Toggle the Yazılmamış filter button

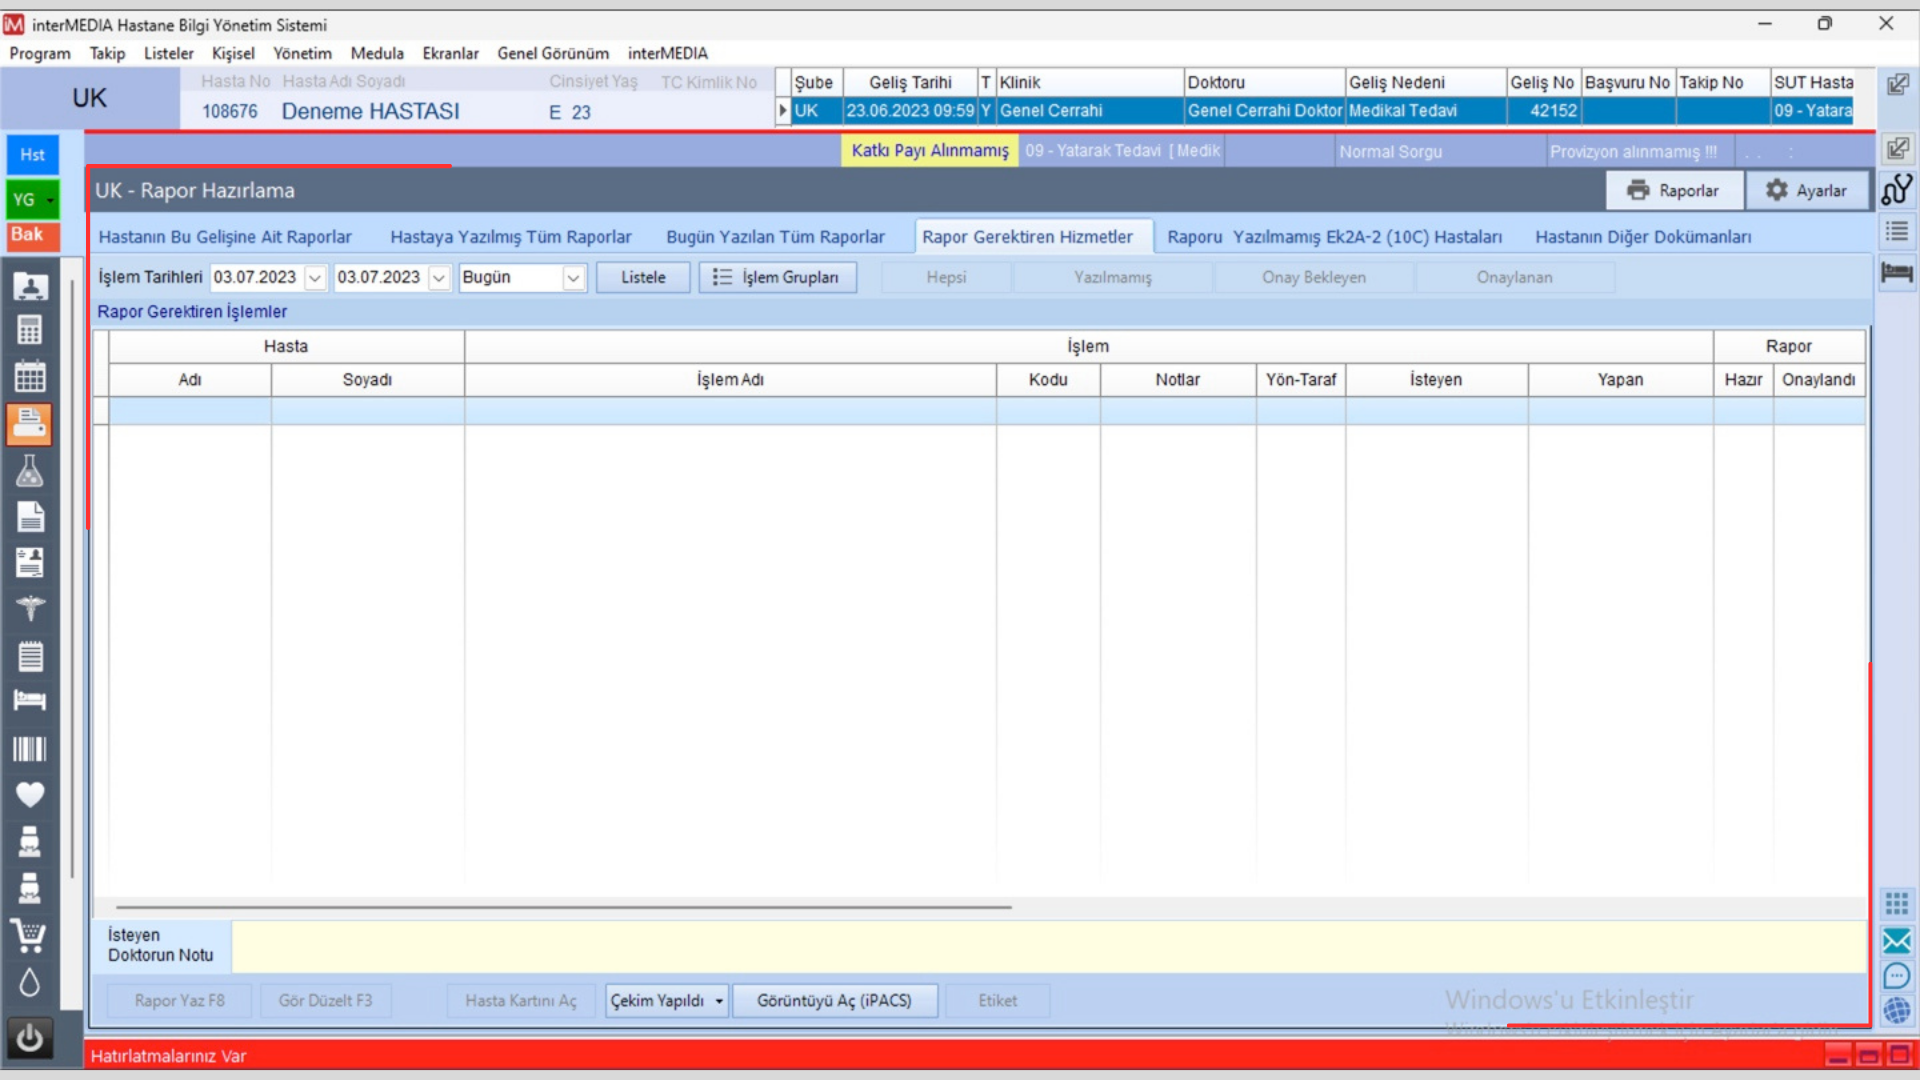point(1112,277)
